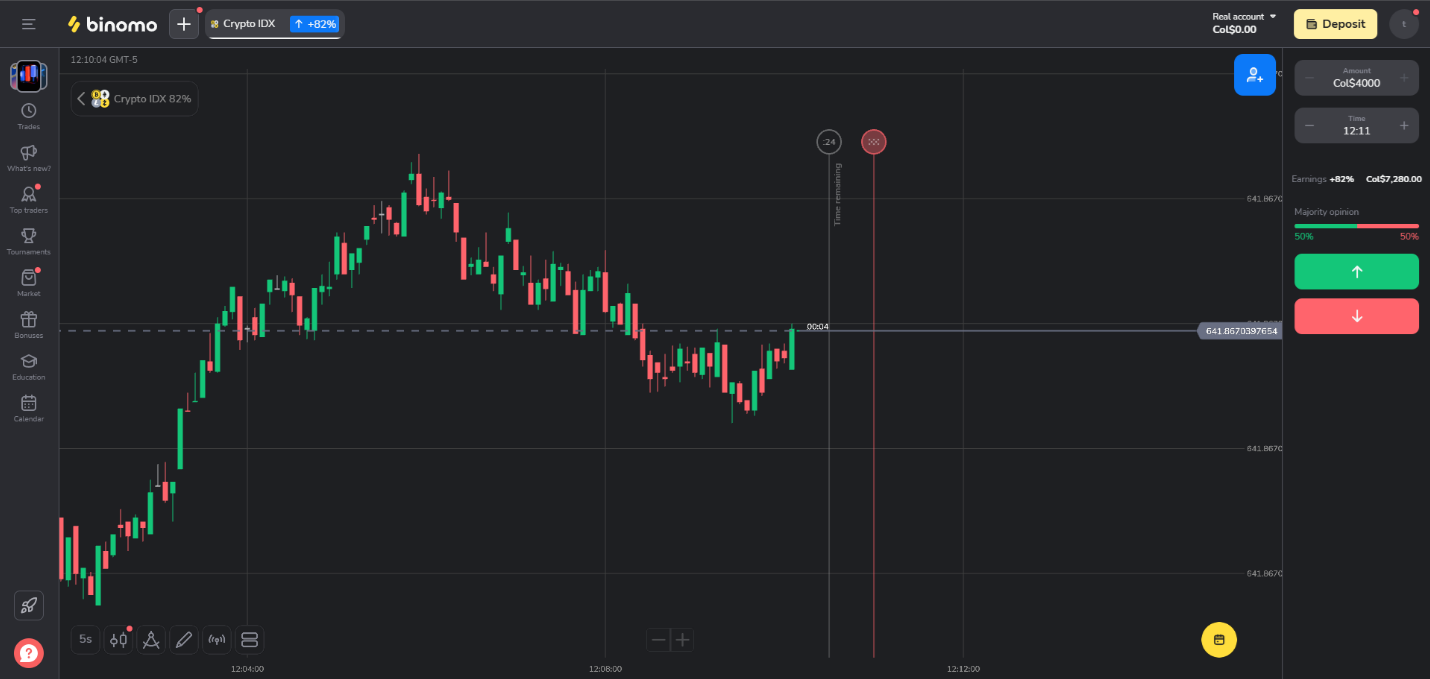Open the hamburger menu
Screen dimensions: 1430x679
tap(28, 24)
